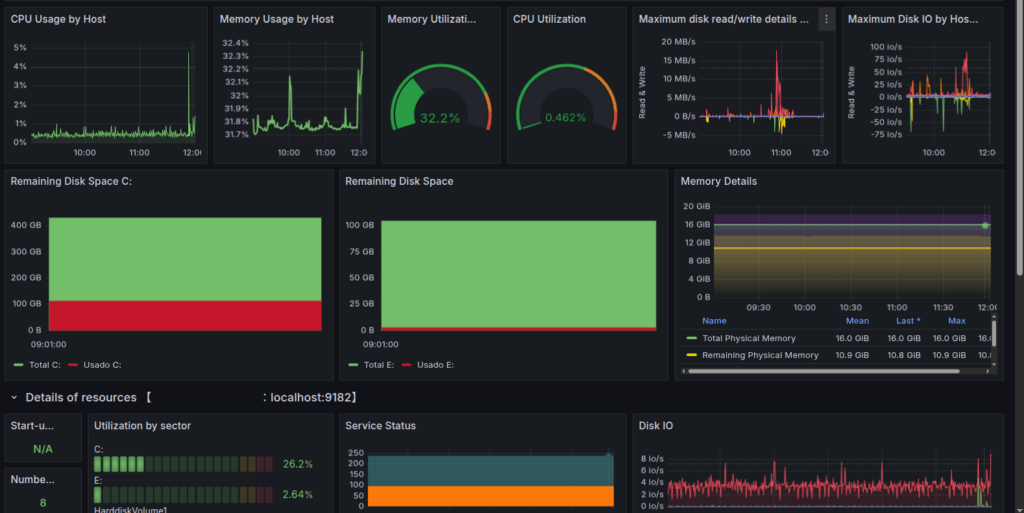Click the Memory Details horizontal scrollbar
1024x513 pixels.
click(x=824, y=371)
